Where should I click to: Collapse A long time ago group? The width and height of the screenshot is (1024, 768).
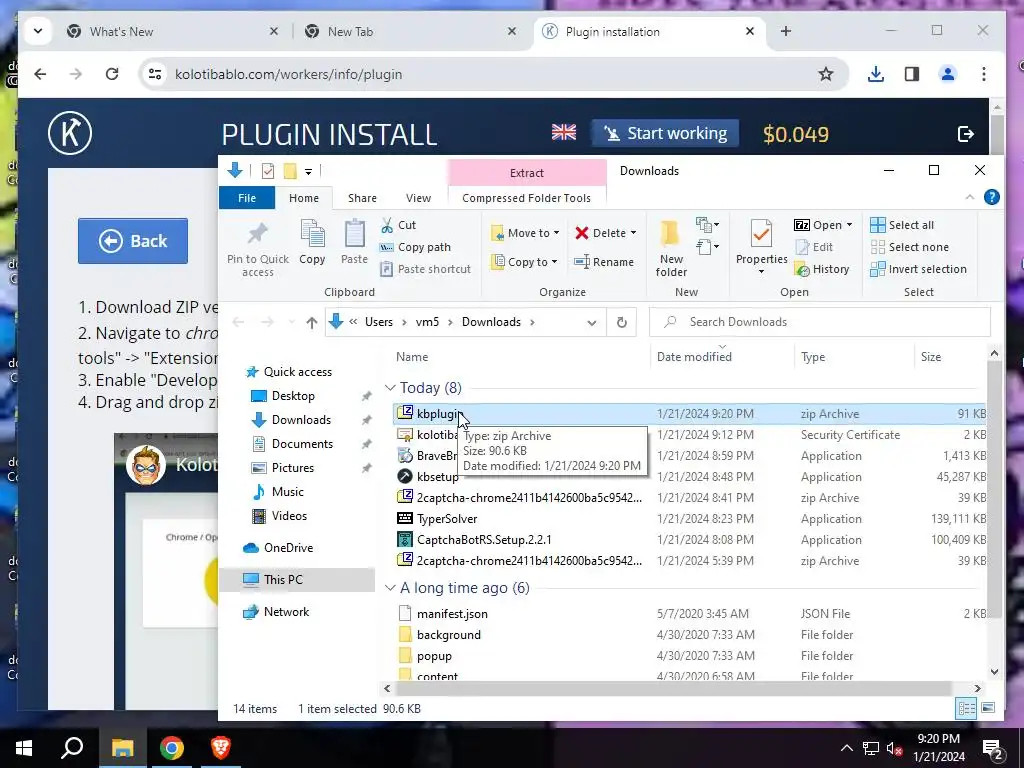tap(390, 588)
